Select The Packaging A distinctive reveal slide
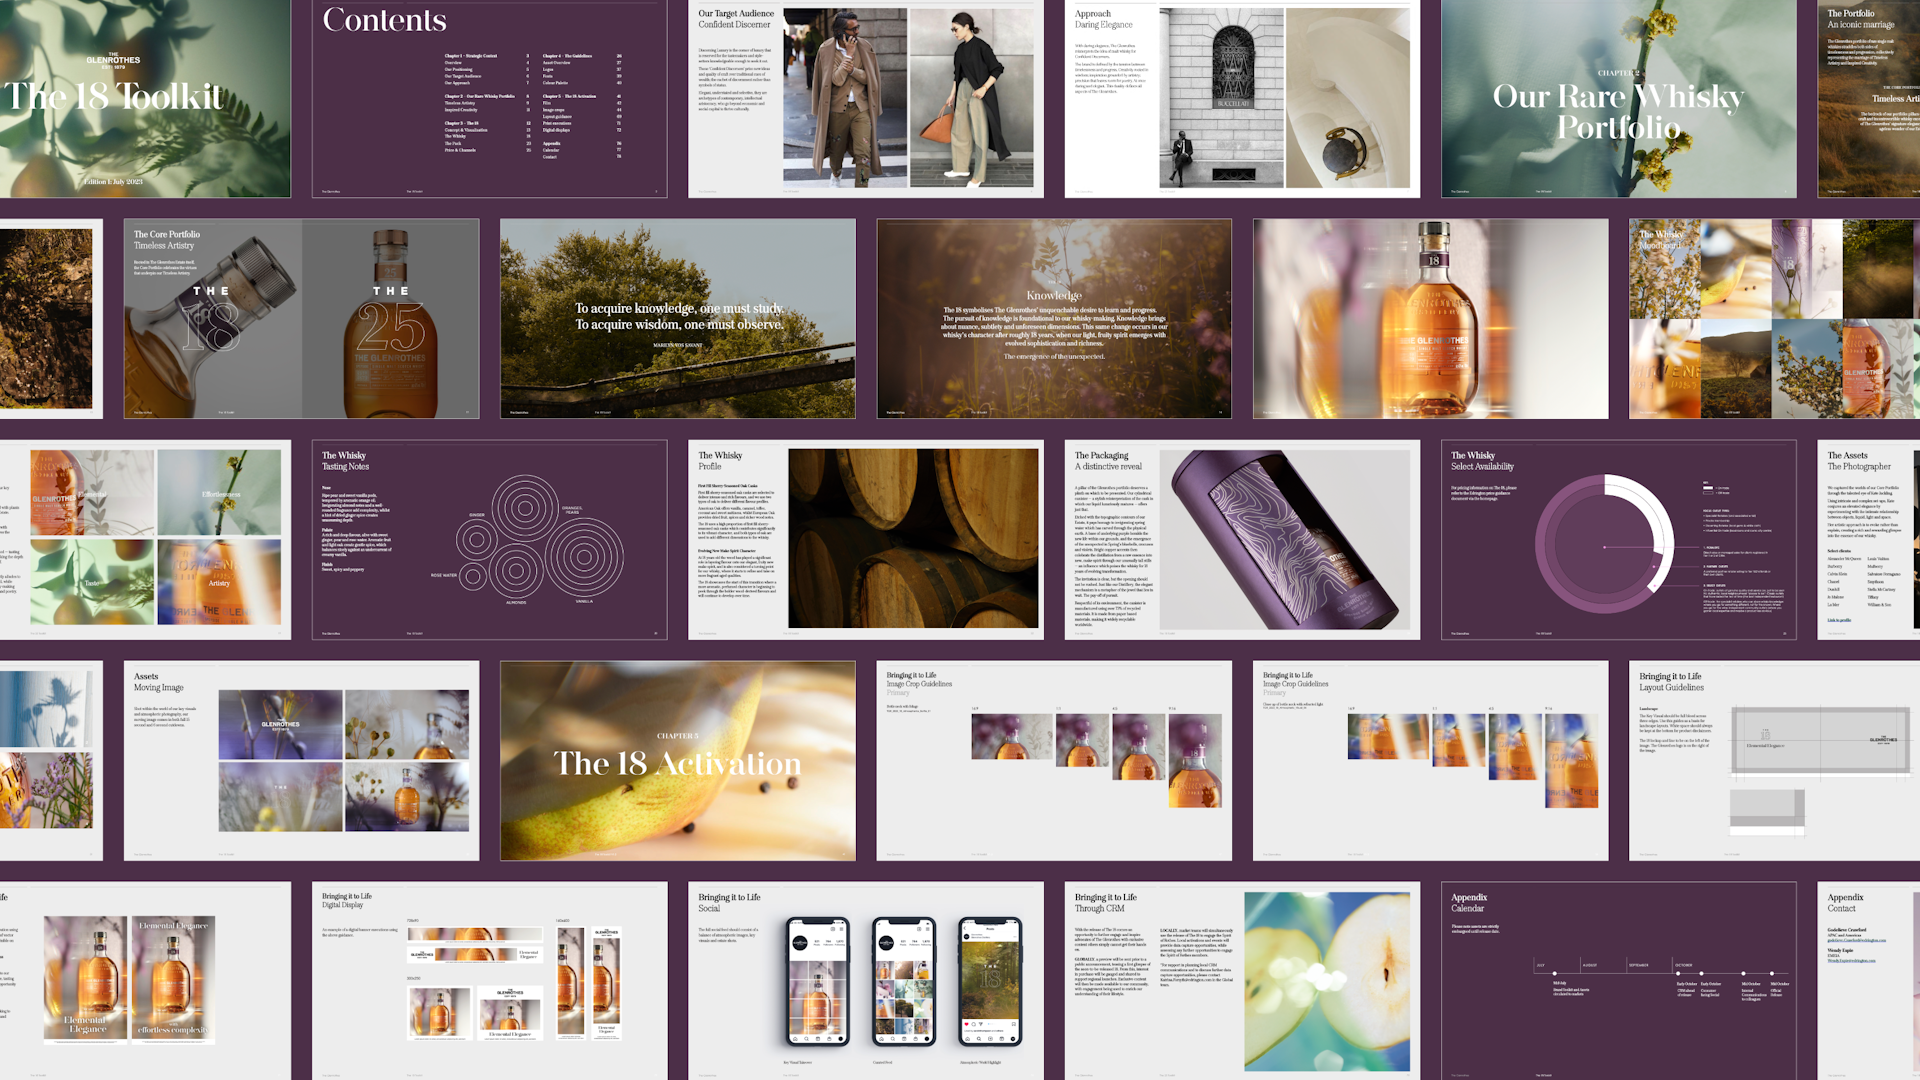This screenshot has height=1080, width=1920. pyautogui.click(x=1242, y=540)
